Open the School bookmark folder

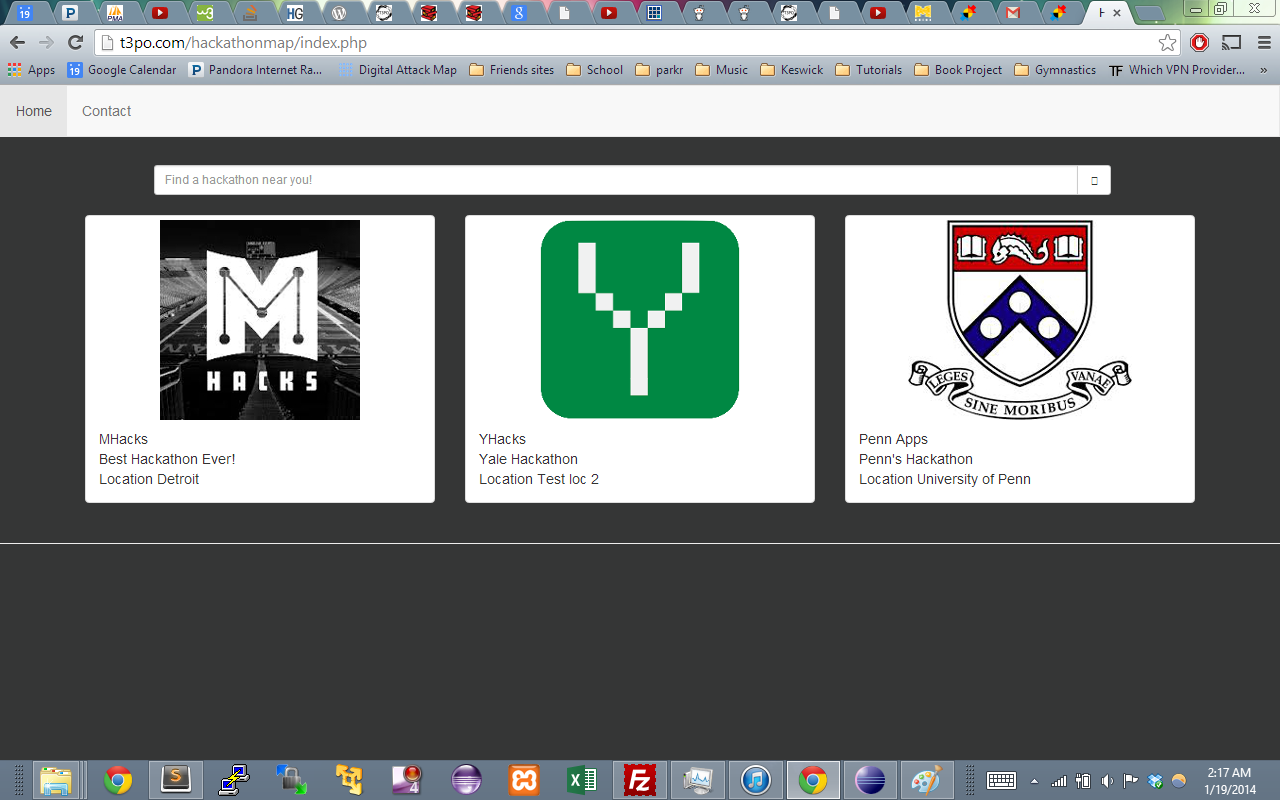[x=594, y=70]
